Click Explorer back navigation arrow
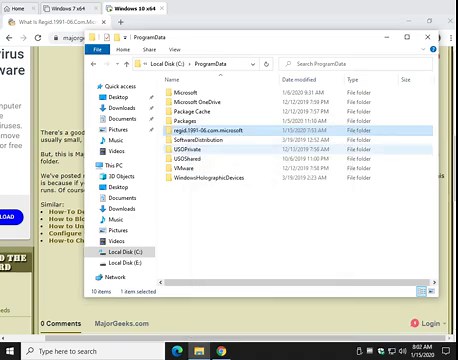The width and height of the screenshot is (458, 360). (93, 64)
